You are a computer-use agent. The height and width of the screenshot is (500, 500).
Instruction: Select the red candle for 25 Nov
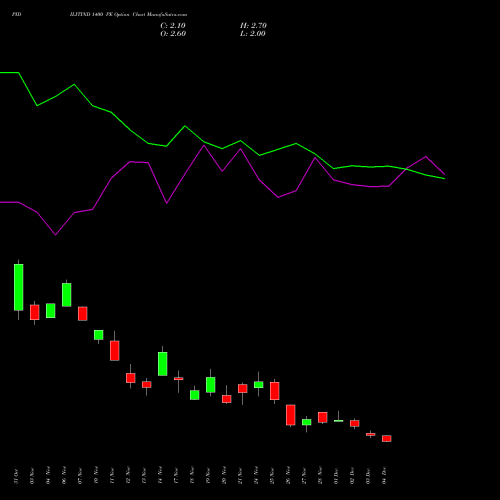click(275, 391)
